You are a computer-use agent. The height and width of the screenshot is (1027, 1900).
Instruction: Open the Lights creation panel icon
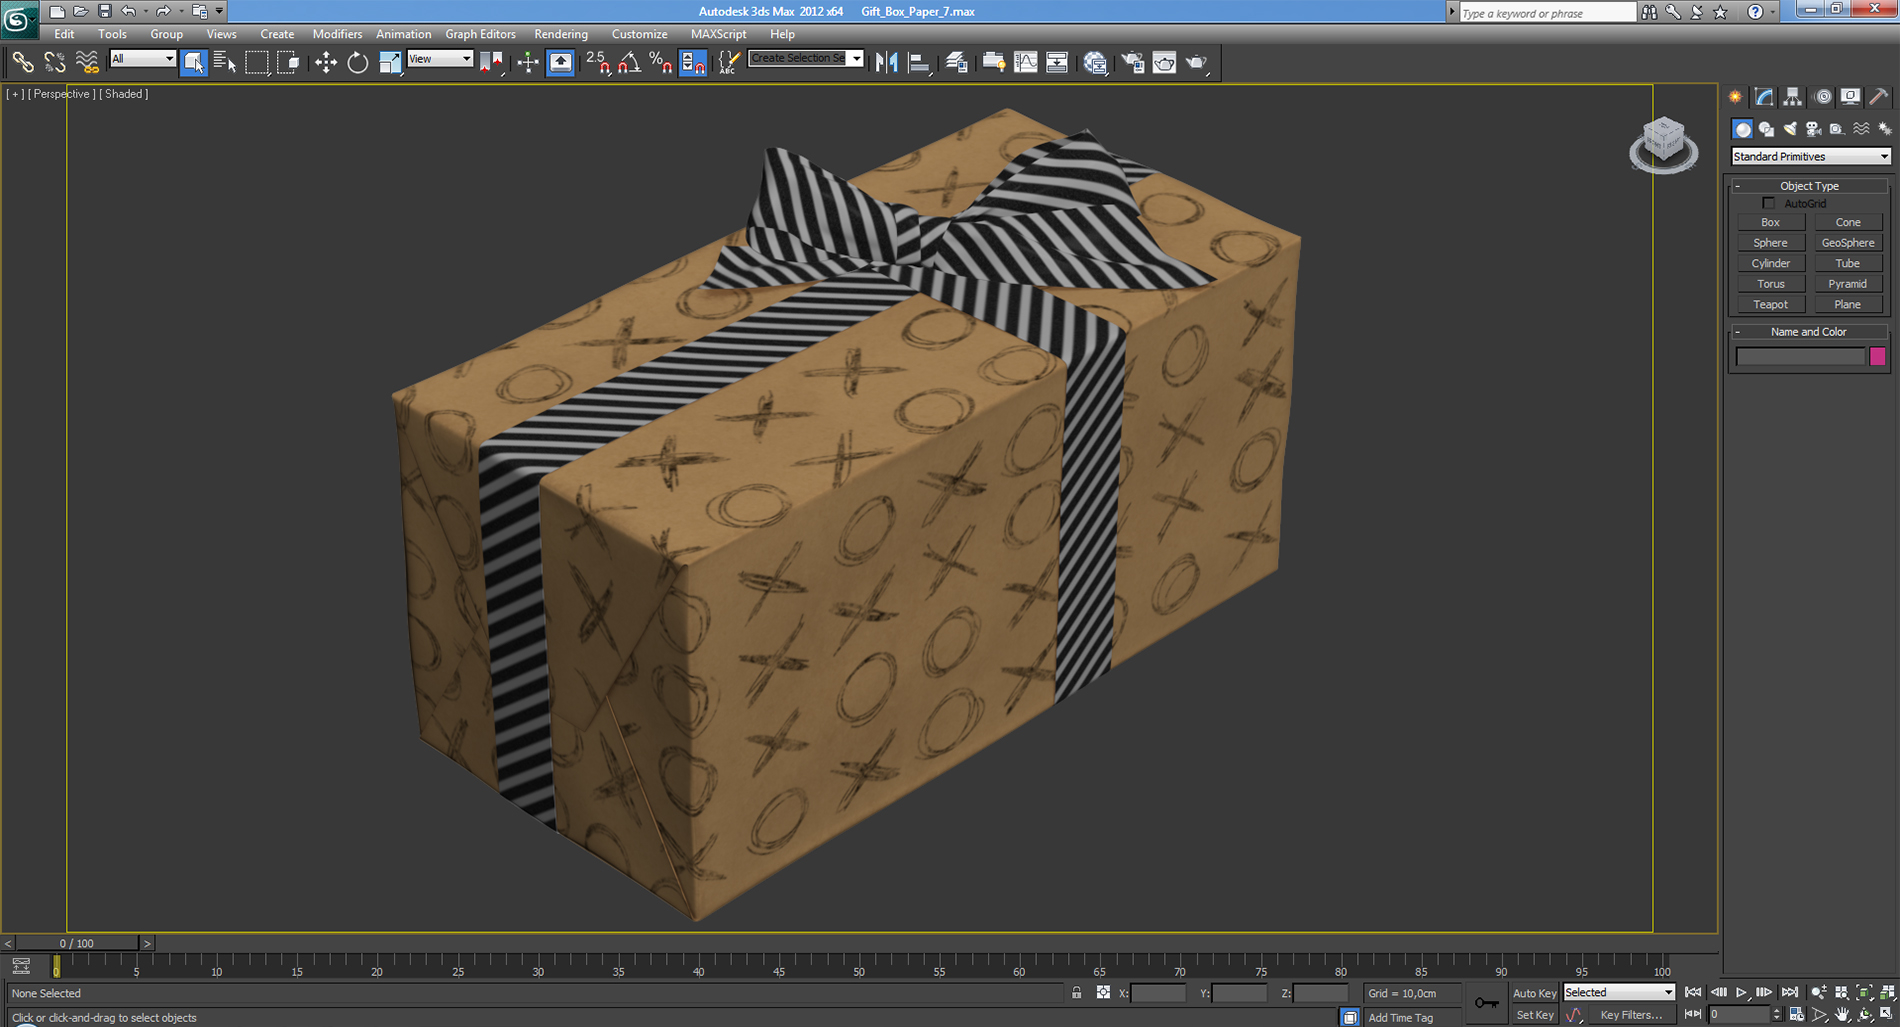[1788, 129]
